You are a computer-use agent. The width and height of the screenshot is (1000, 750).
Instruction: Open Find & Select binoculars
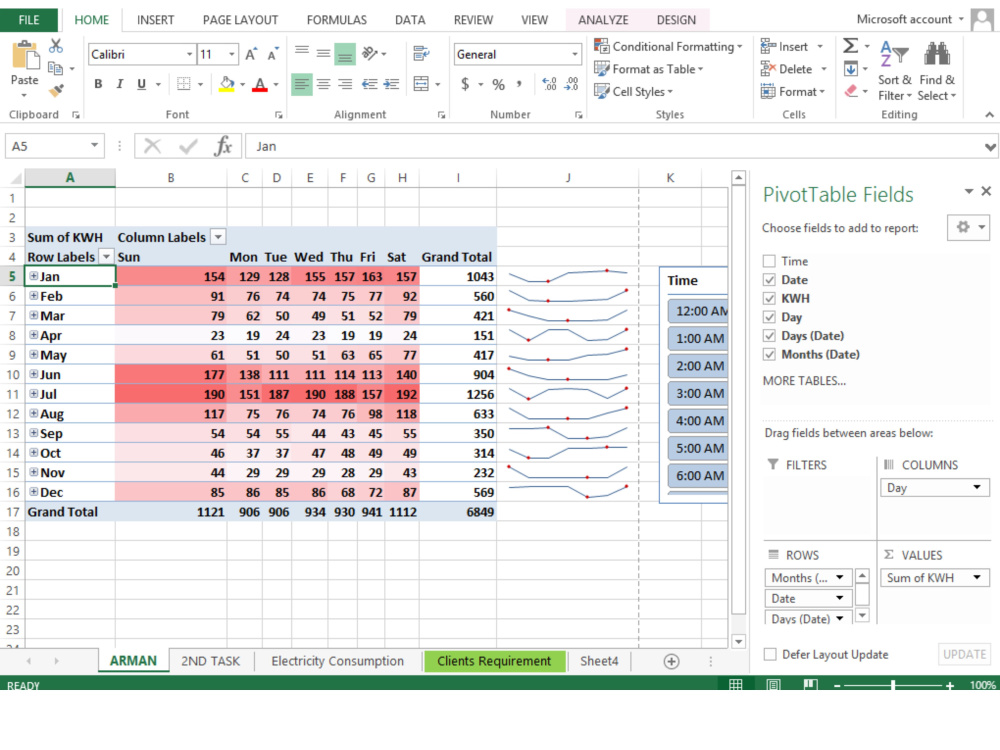(x=937, y=70)
